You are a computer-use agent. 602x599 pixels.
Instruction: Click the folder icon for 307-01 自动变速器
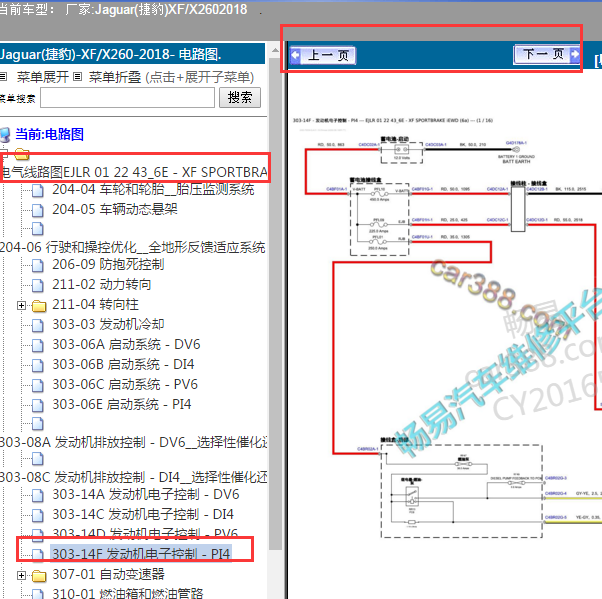[39, 576]
